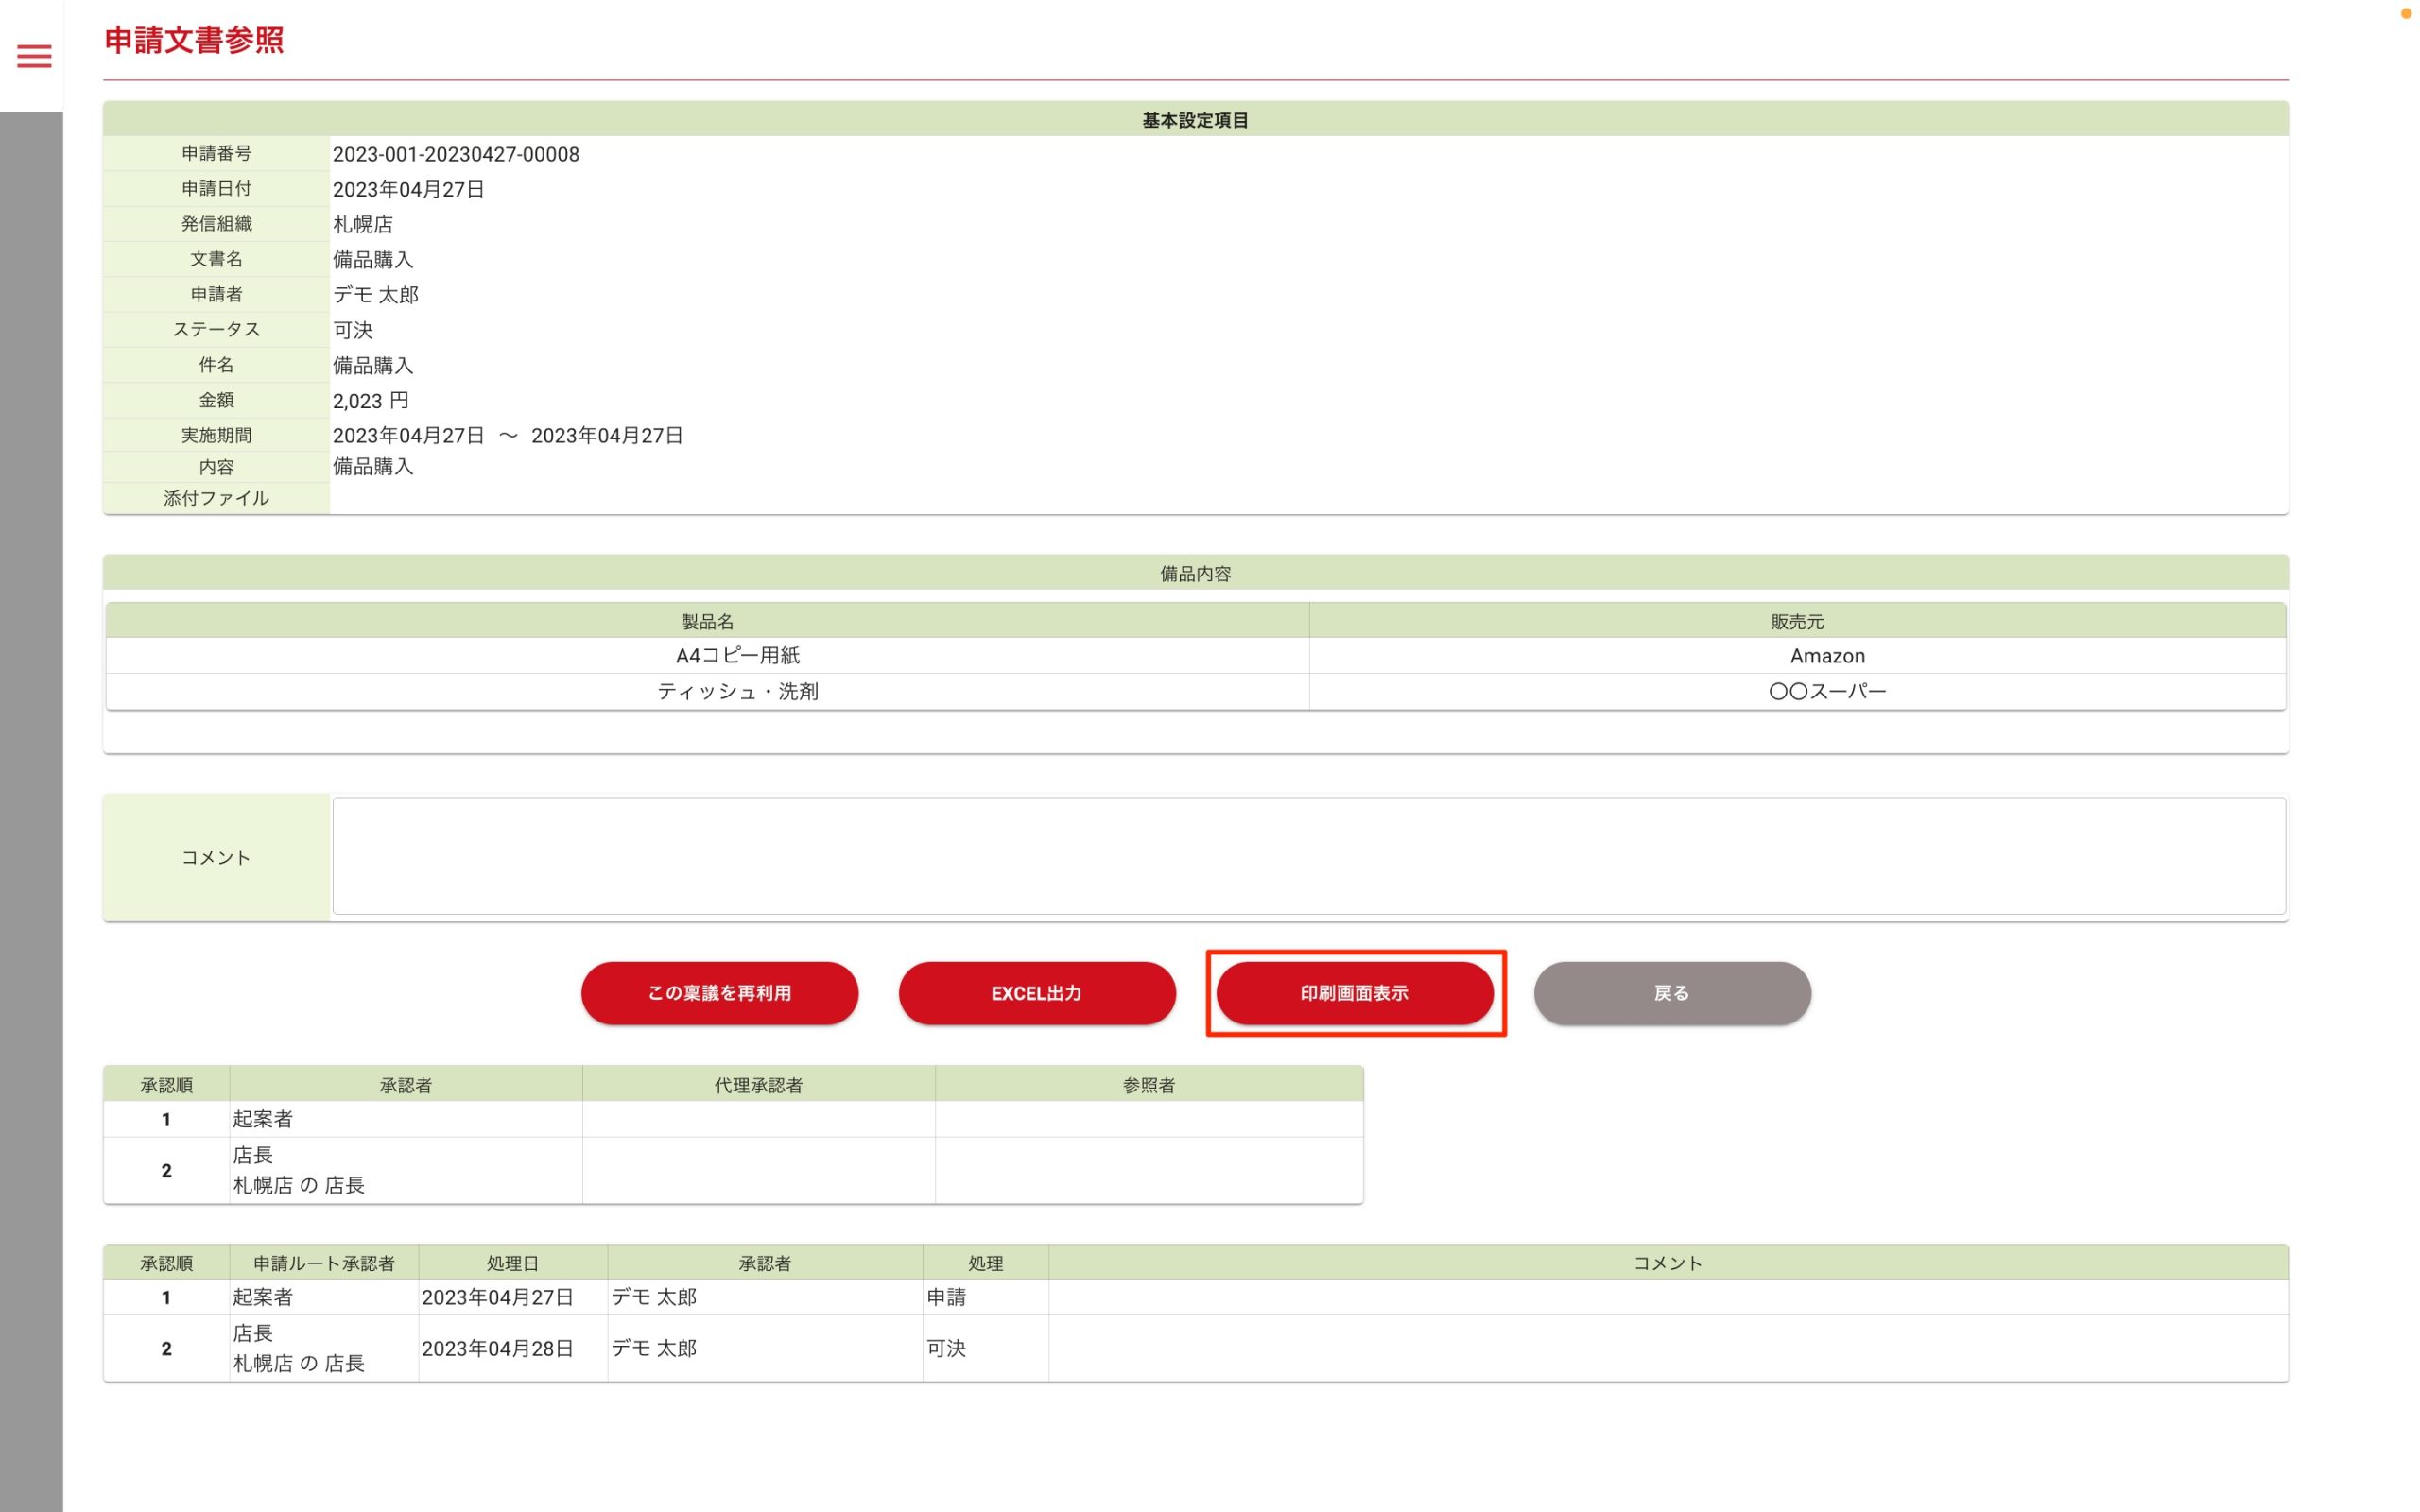The height and width of the screenshot is (1512, 2420).
Task: Click the 代理承認者 column header
Action: (x=758, y=1085)
